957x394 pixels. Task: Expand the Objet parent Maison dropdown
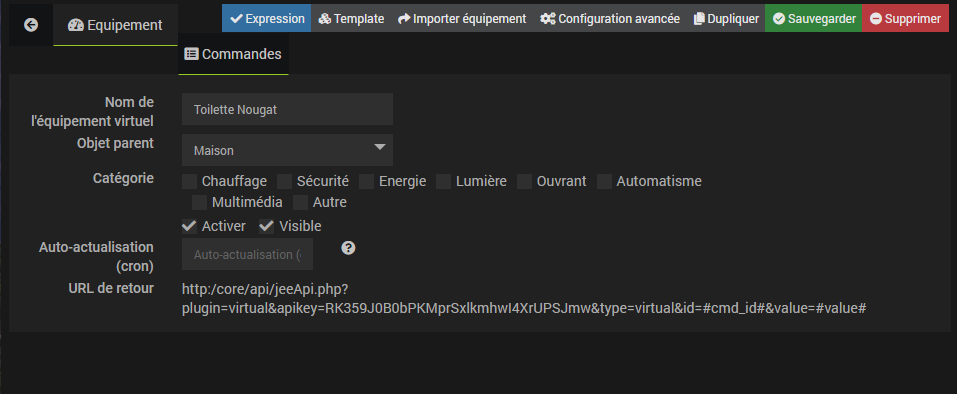[x=287, y=150]
